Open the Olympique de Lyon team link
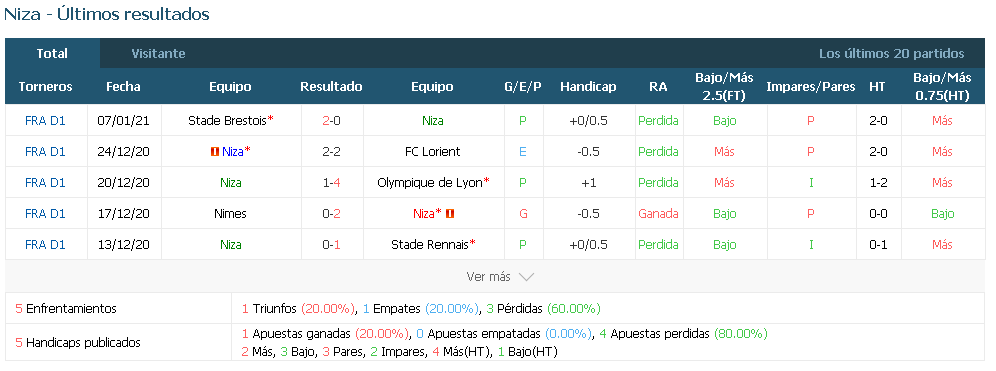 click(x=430, y=182)
